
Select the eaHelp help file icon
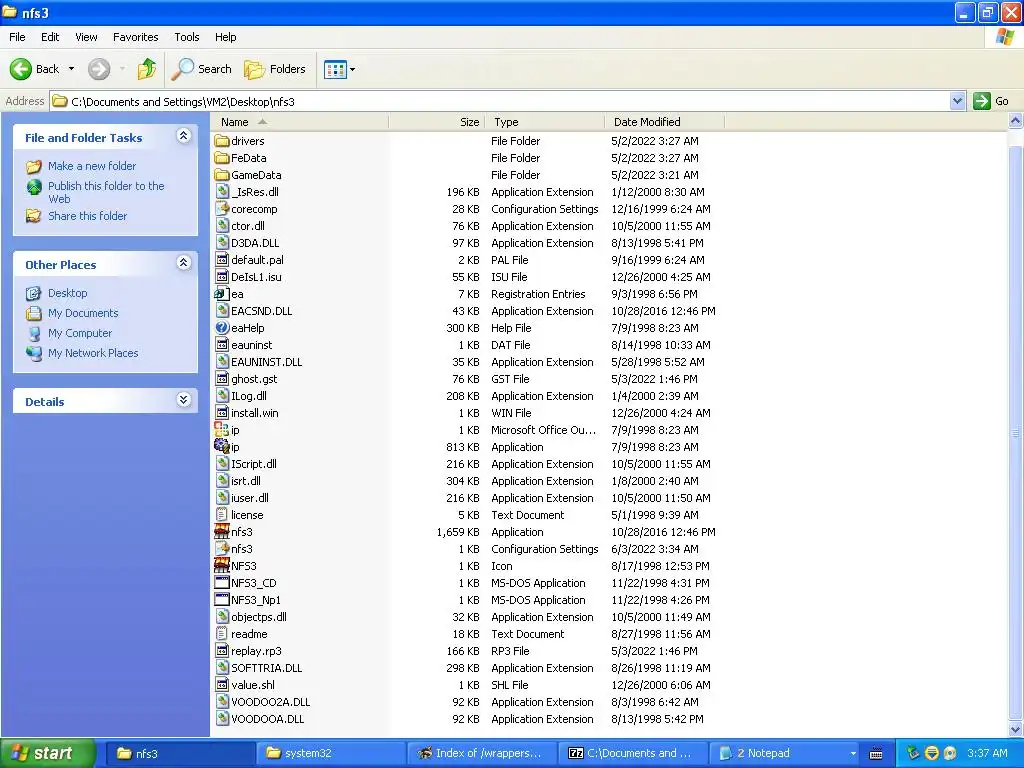pyautogui.click(x=222, y=327)
